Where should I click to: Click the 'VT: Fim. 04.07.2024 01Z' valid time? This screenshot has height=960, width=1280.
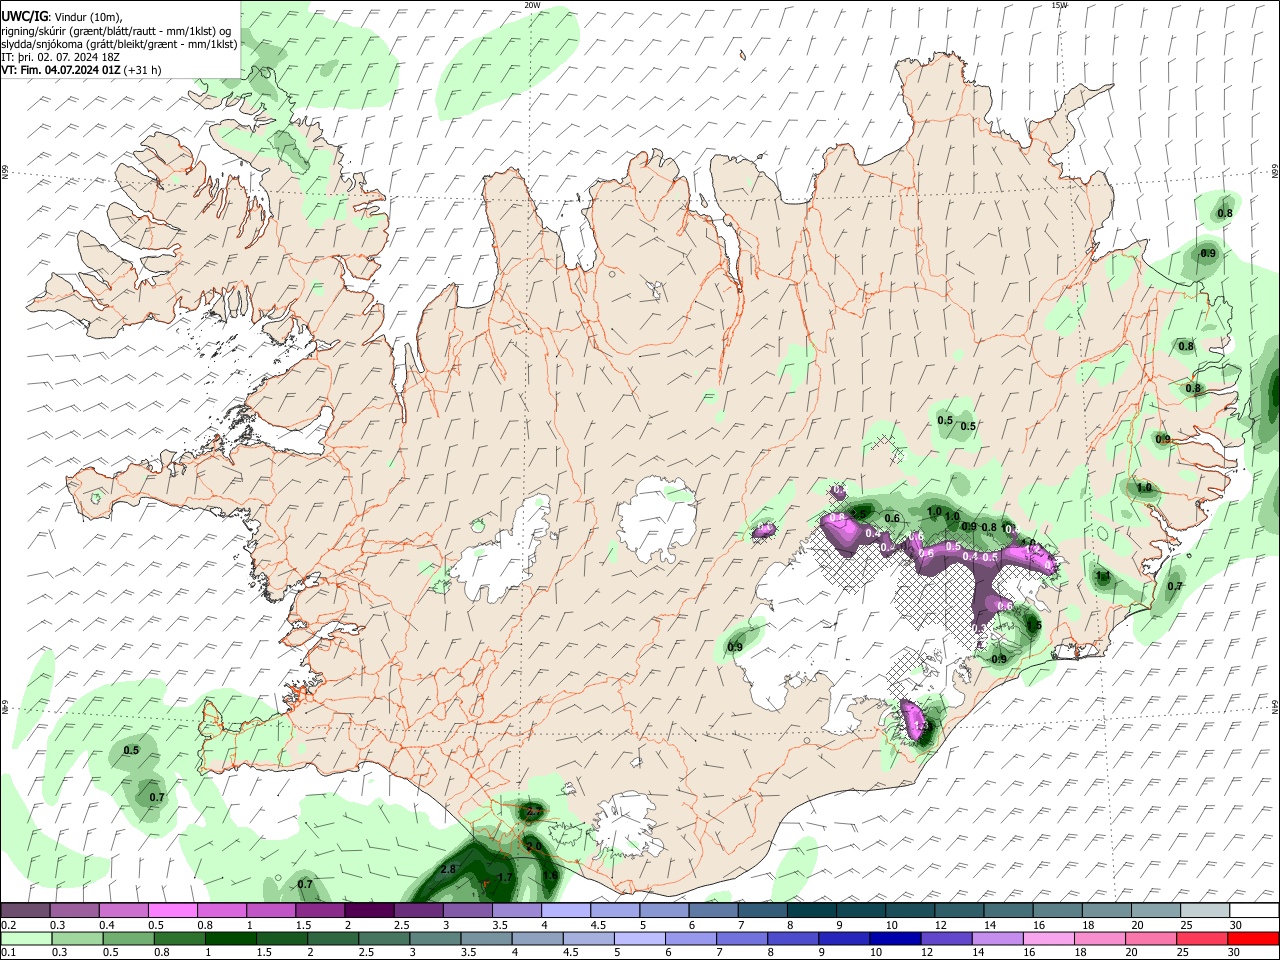(61, 70)
